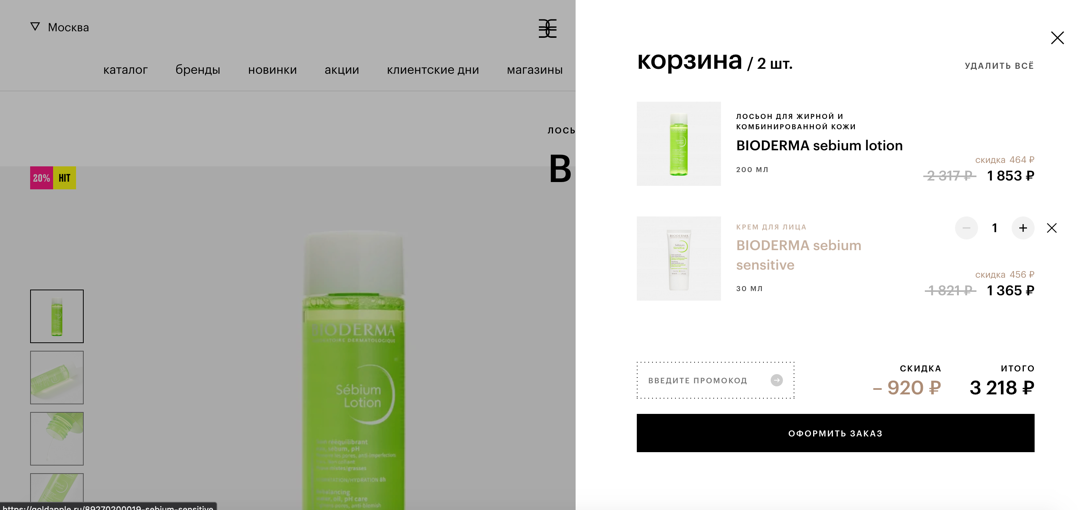Close the cart panel with the X icon
The image size is (1089, 510).
[x=1057, y=38]
